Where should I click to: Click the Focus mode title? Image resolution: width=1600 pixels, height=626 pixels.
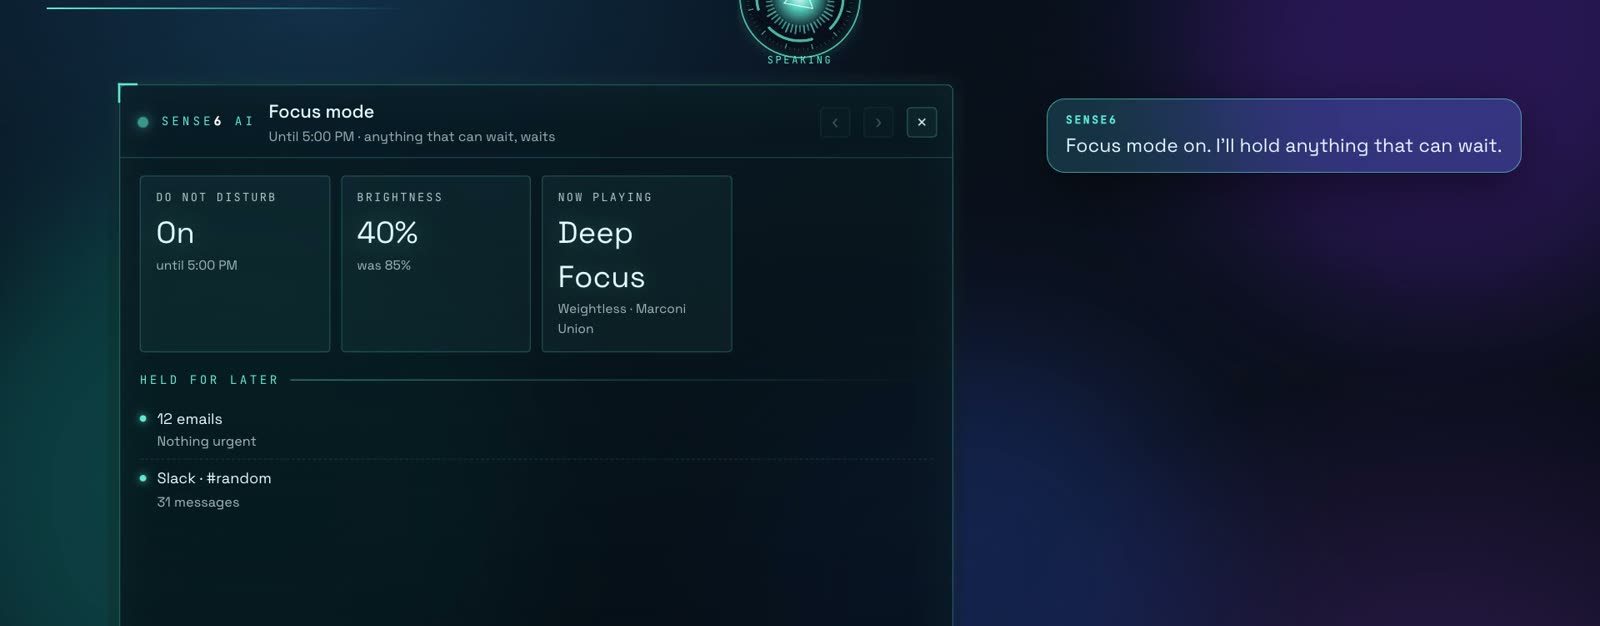(x=321, y=112)
